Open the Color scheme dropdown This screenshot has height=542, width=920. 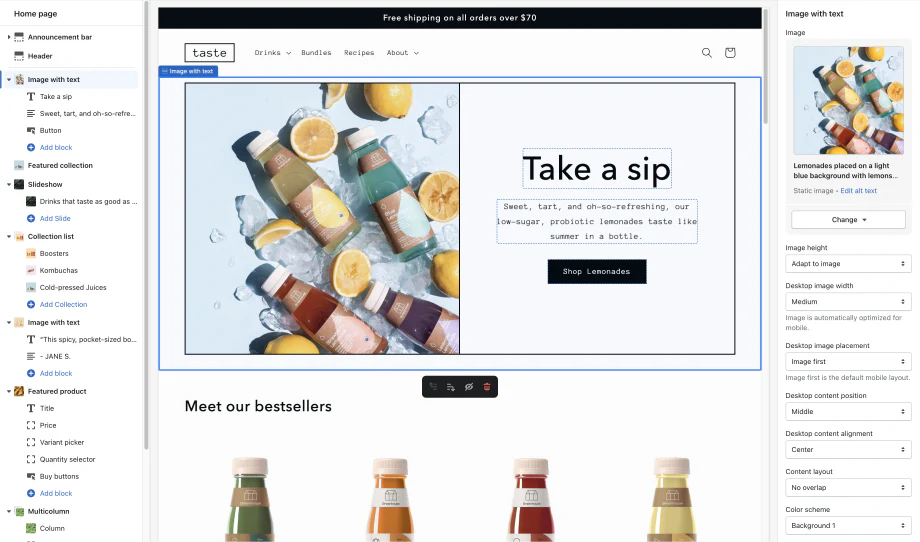point(848,526)
